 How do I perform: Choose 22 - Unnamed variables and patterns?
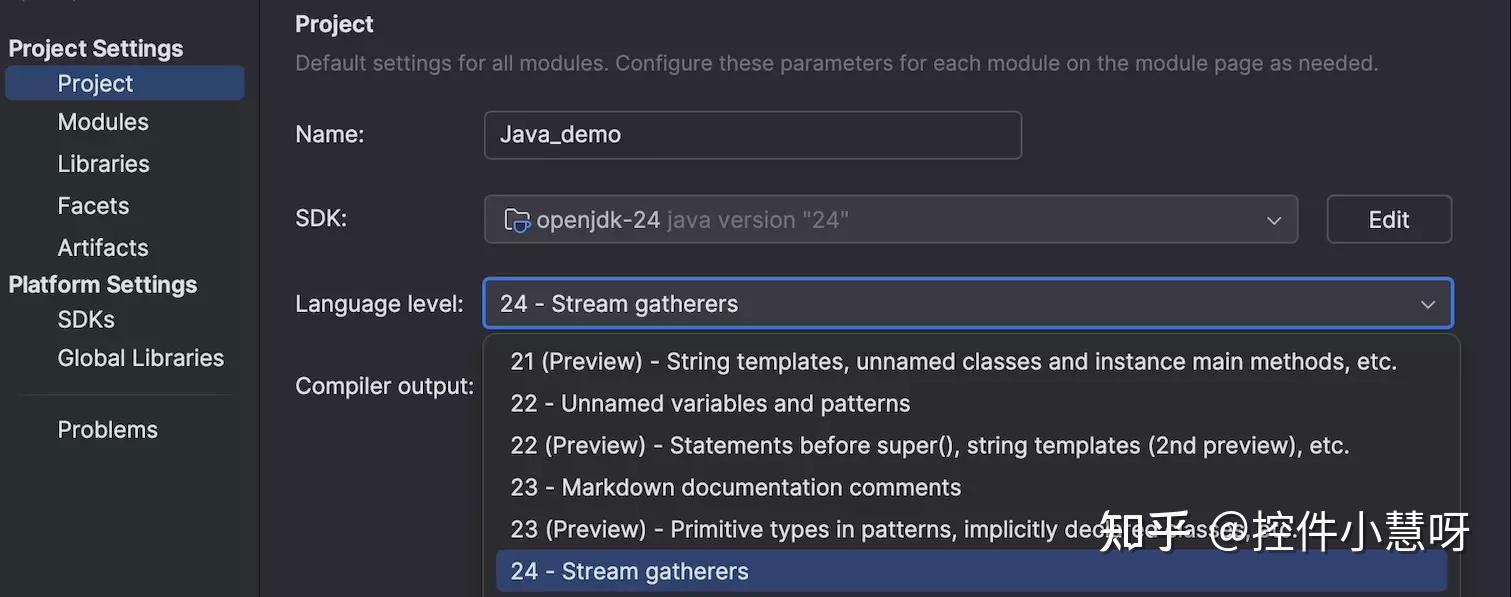(710, 403)
